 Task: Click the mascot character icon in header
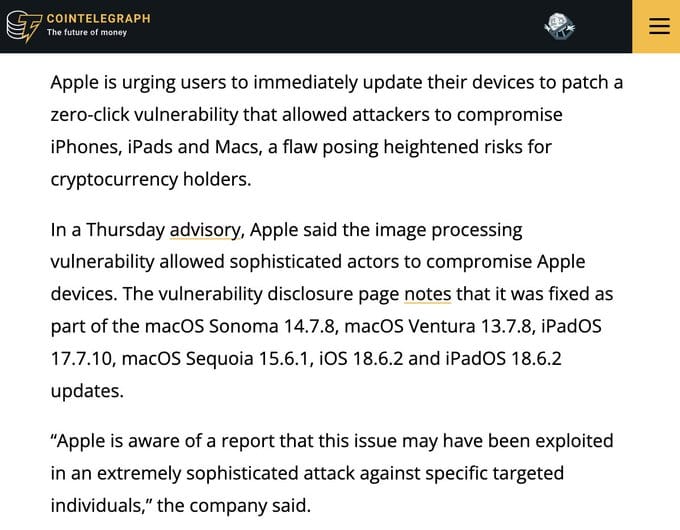point(559,26)
